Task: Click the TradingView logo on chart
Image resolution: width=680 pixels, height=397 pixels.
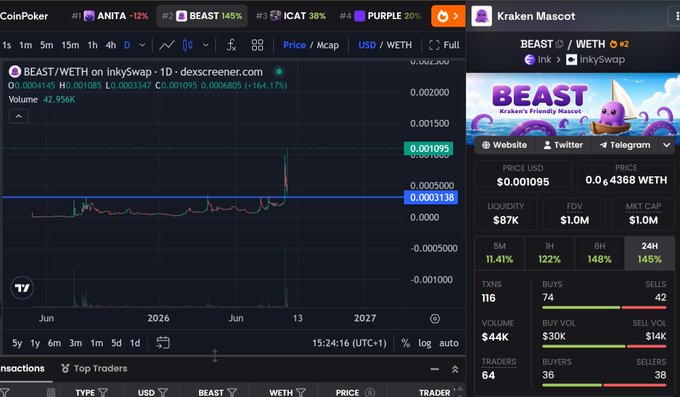Action: click(22, 288)
